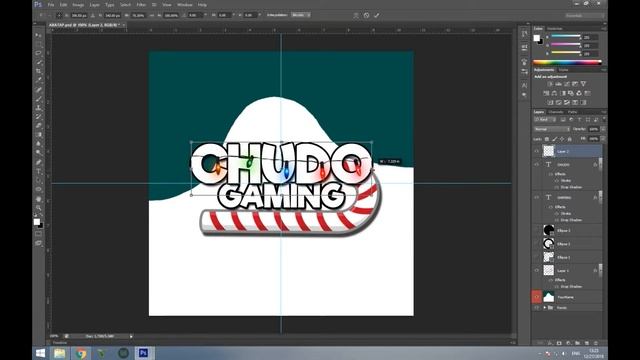Collapse effects of Layer 1
This screenshot has width=640, height=360.
click(600, 269)
